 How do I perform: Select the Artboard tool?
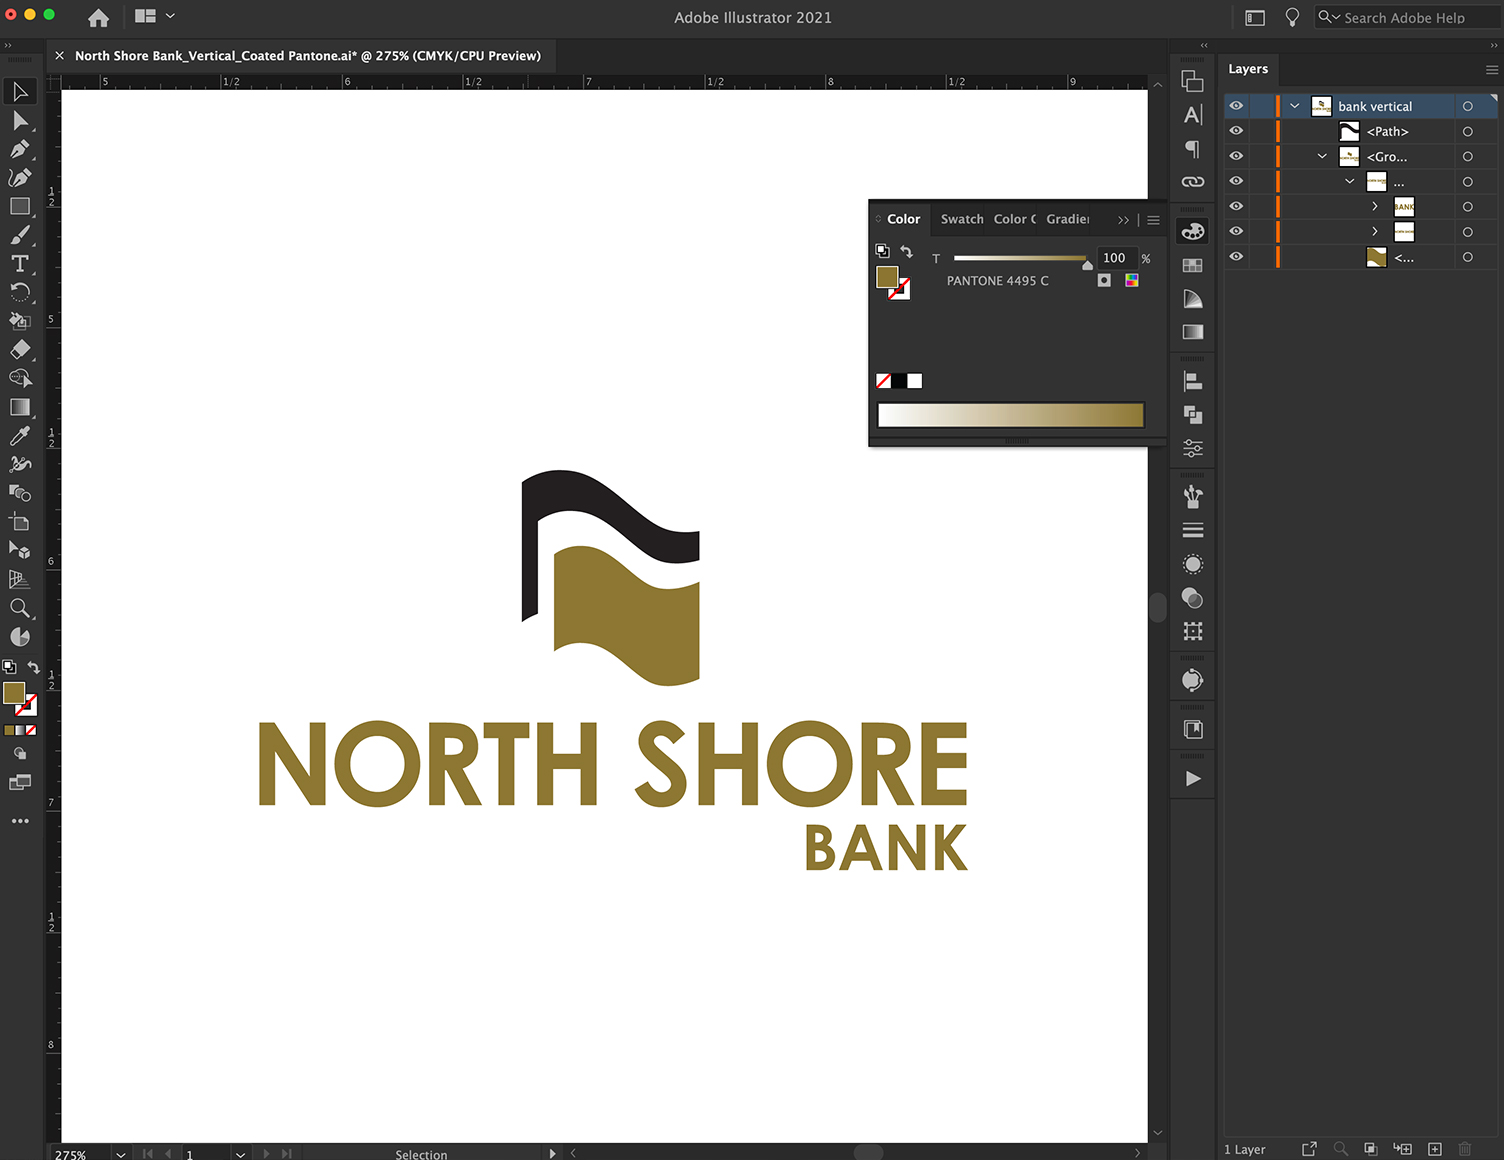tap(20, 522)
